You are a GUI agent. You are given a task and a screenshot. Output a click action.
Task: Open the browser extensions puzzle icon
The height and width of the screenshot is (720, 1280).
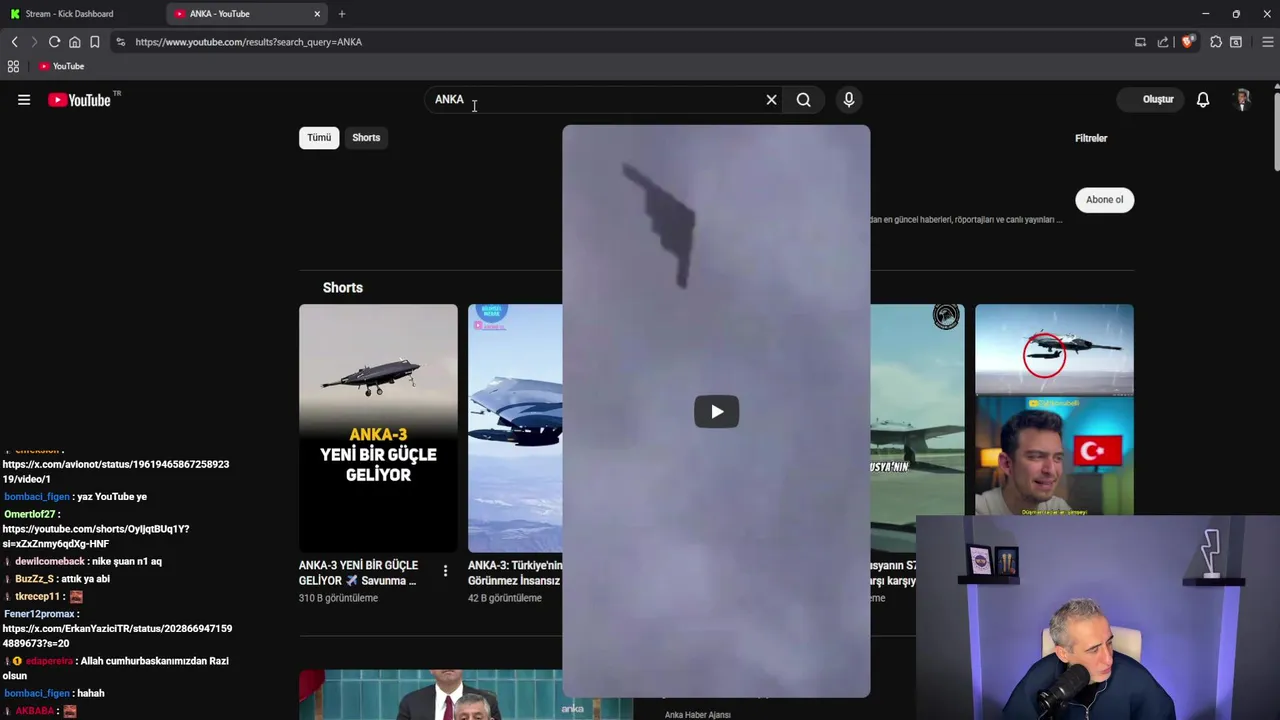(x=1216, y=42)
